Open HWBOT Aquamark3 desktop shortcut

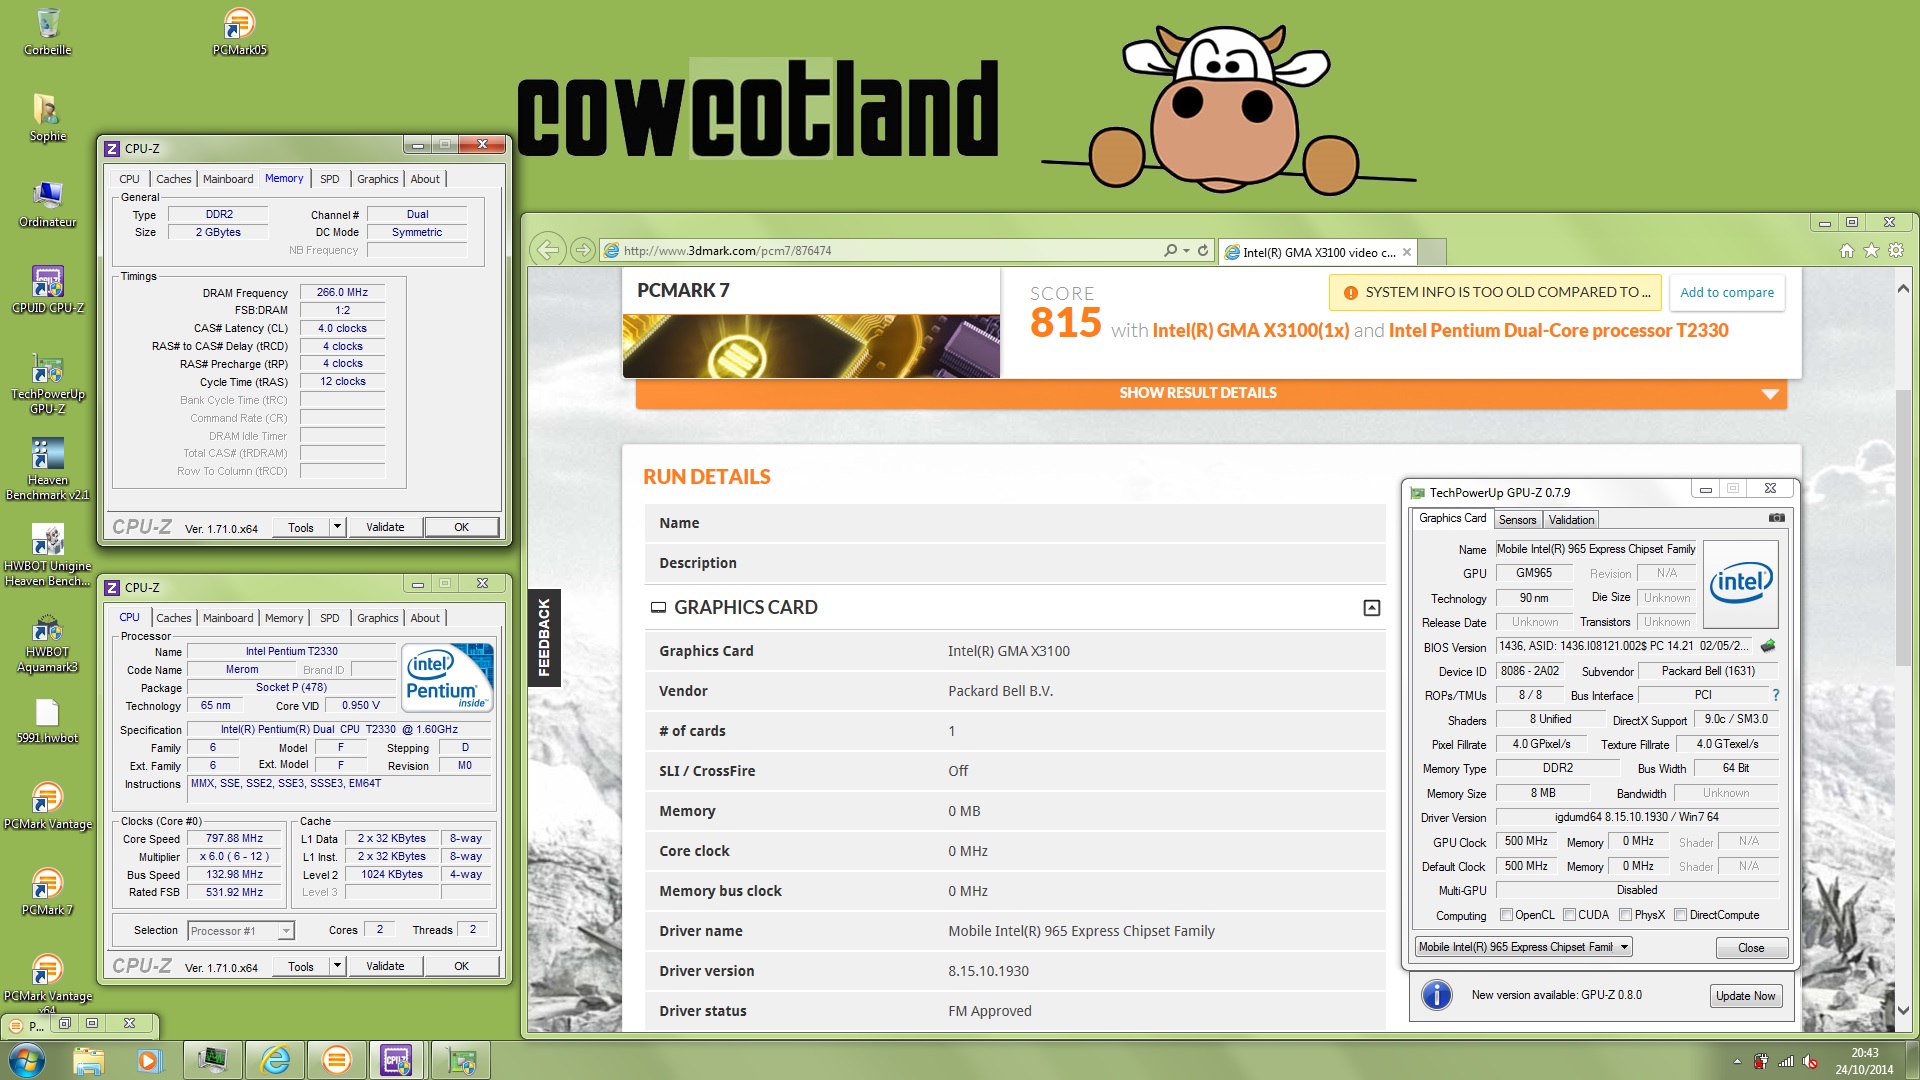click(x=47, y=641)
